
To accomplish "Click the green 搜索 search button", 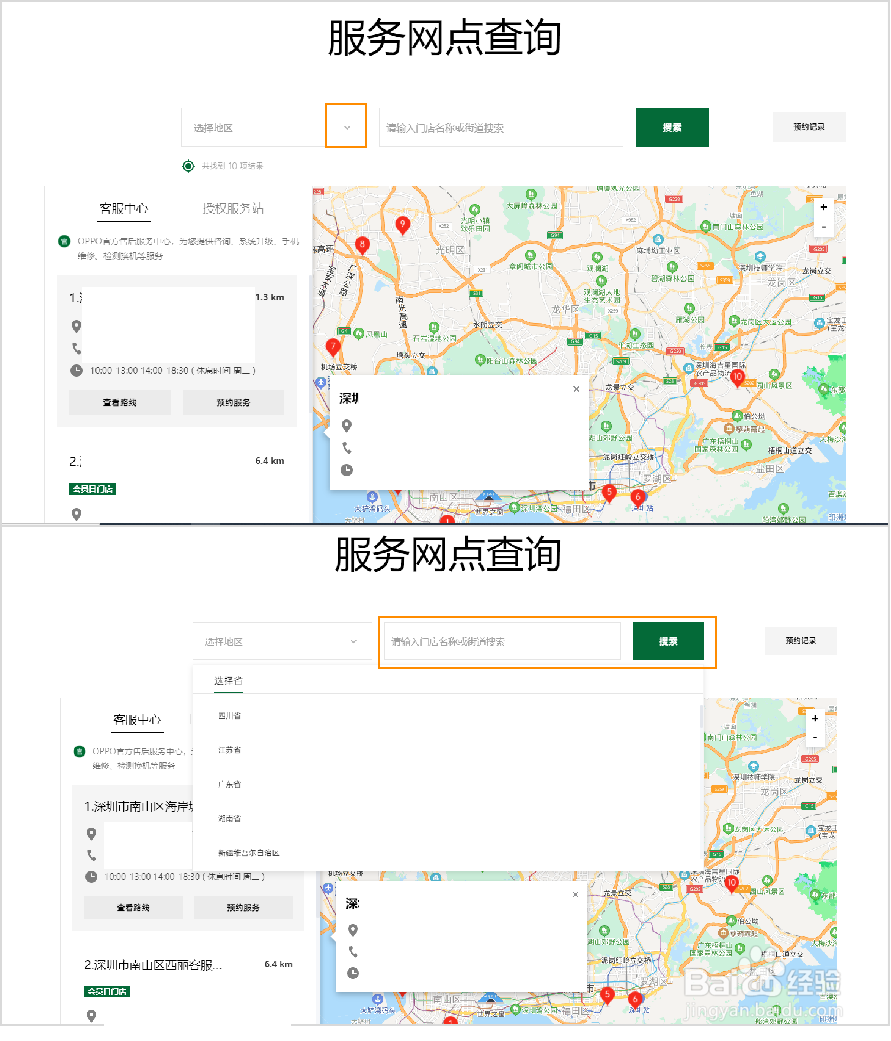I will coord(672,127).
